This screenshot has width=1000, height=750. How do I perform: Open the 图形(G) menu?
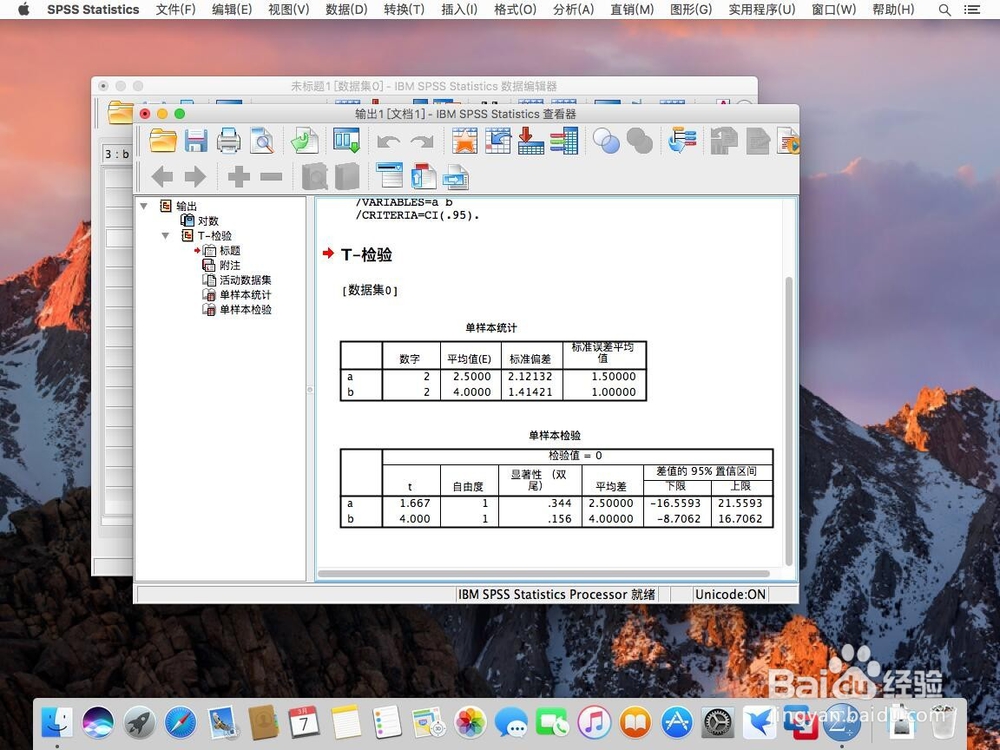(691, 10)
